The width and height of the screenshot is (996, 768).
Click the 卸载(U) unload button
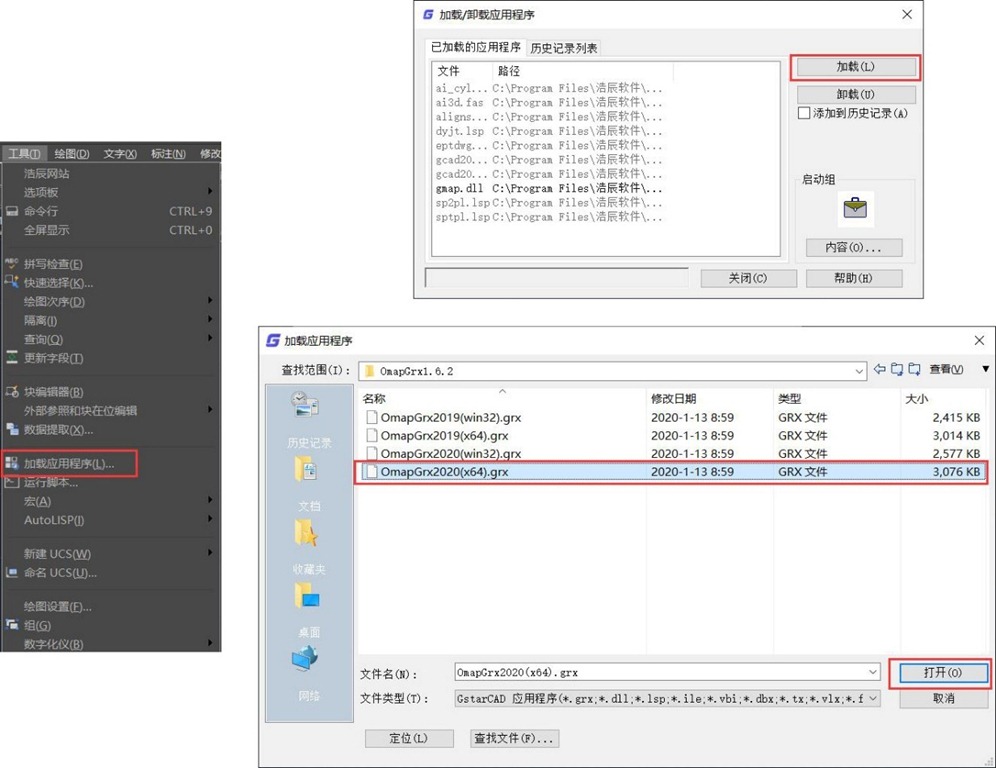(855, 95)
